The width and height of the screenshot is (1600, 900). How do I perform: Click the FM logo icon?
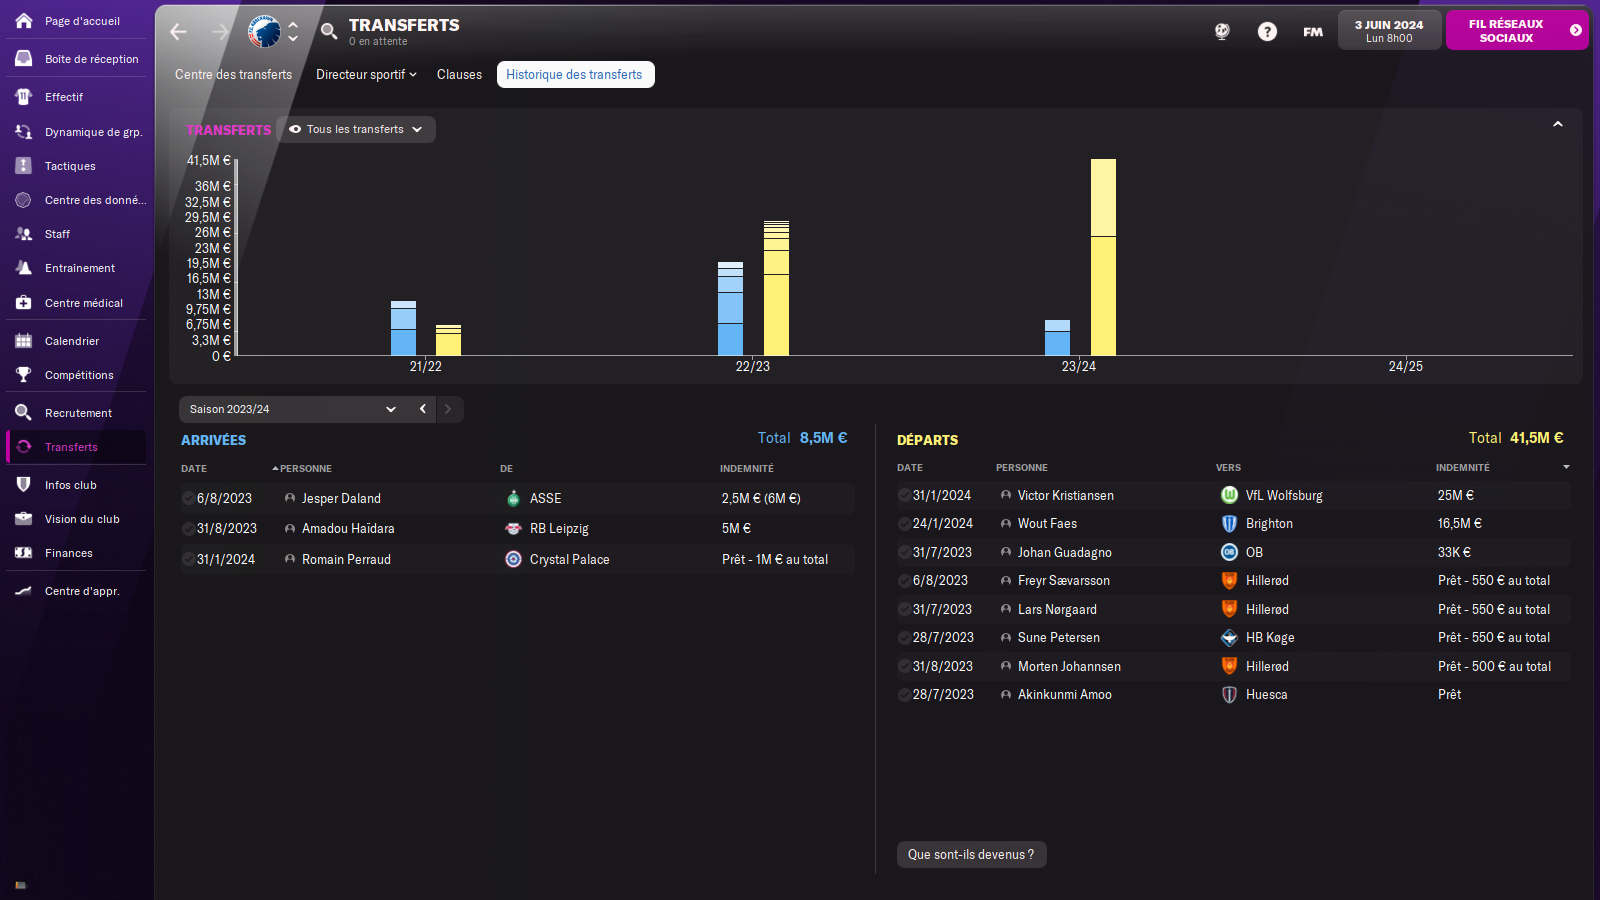[1313, 32]
